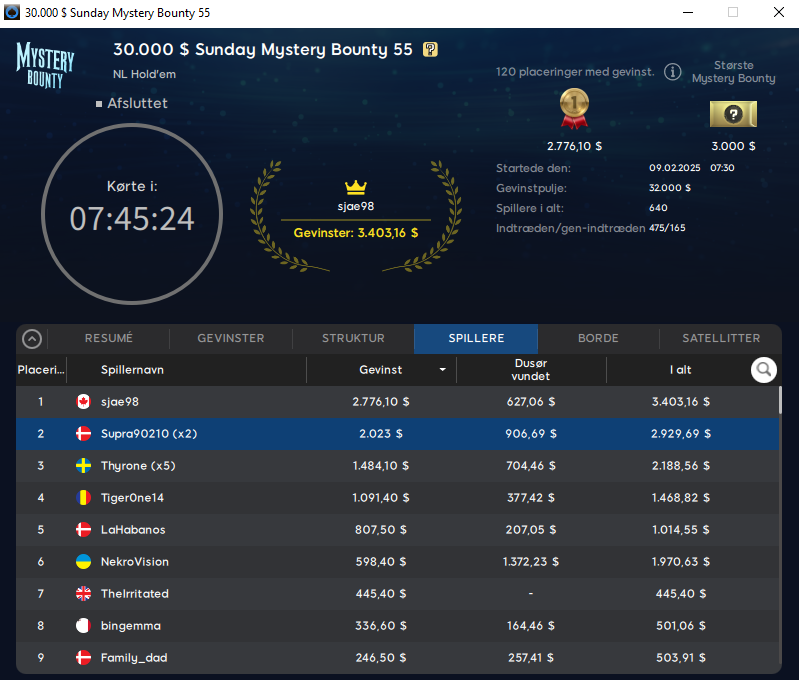Click Supra90210's 2.929,69 $ total
This screenshot has height=680, width=799.
click(x=680, y=434)
